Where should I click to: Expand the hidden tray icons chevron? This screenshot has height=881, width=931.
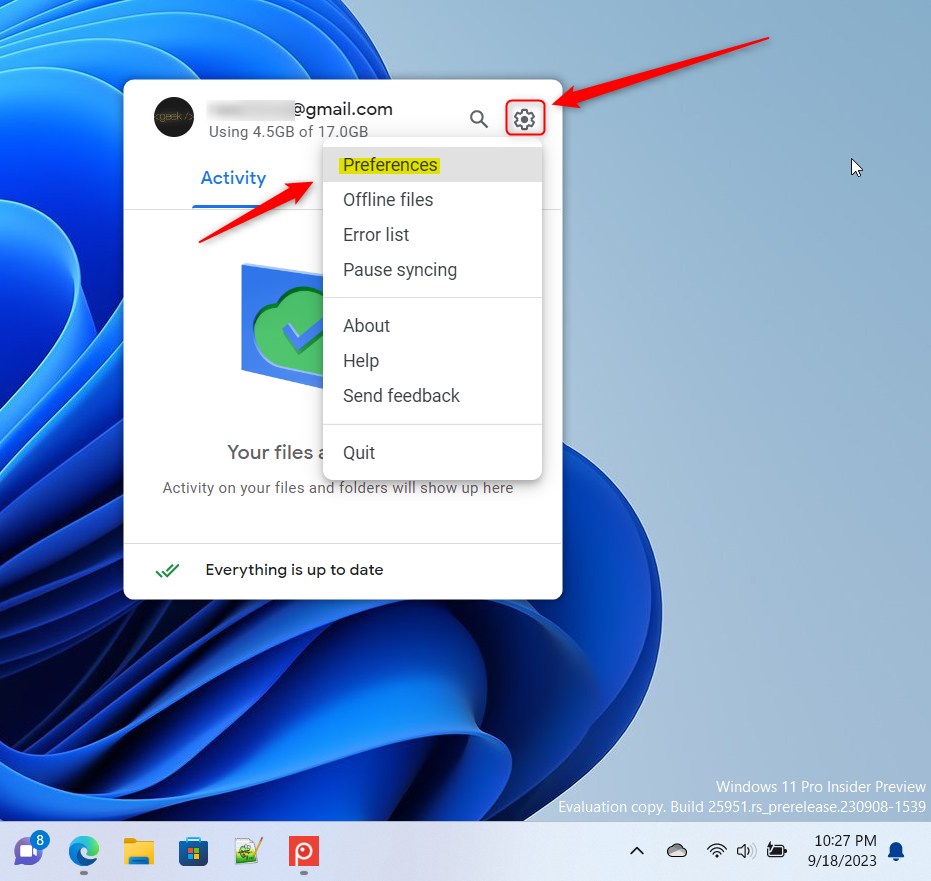(636, 851)
